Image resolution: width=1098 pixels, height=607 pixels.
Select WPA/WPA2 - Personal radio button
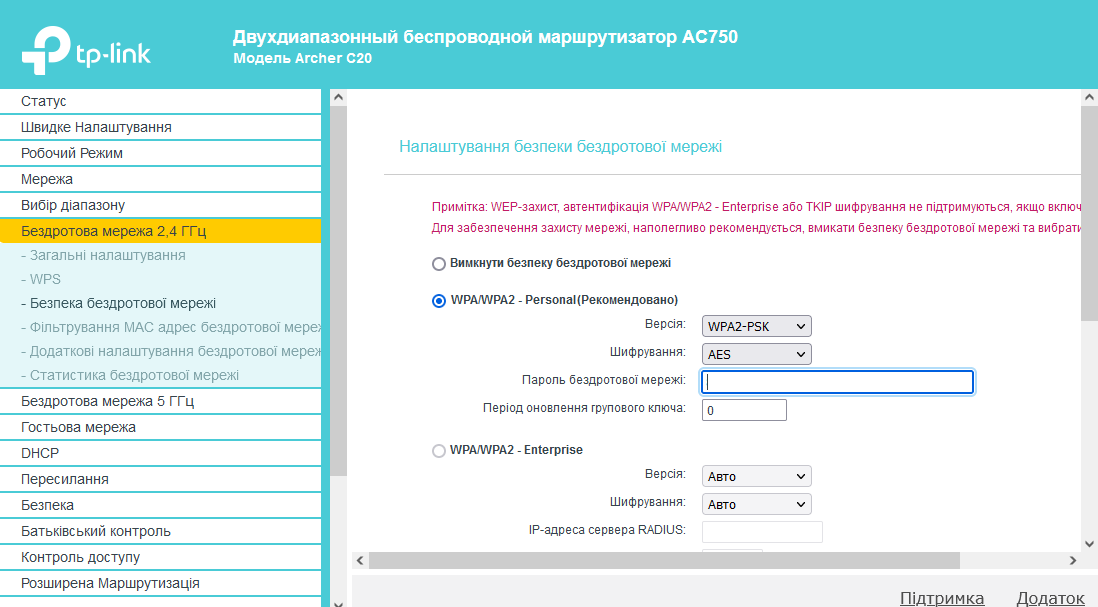tap(438, 300)
